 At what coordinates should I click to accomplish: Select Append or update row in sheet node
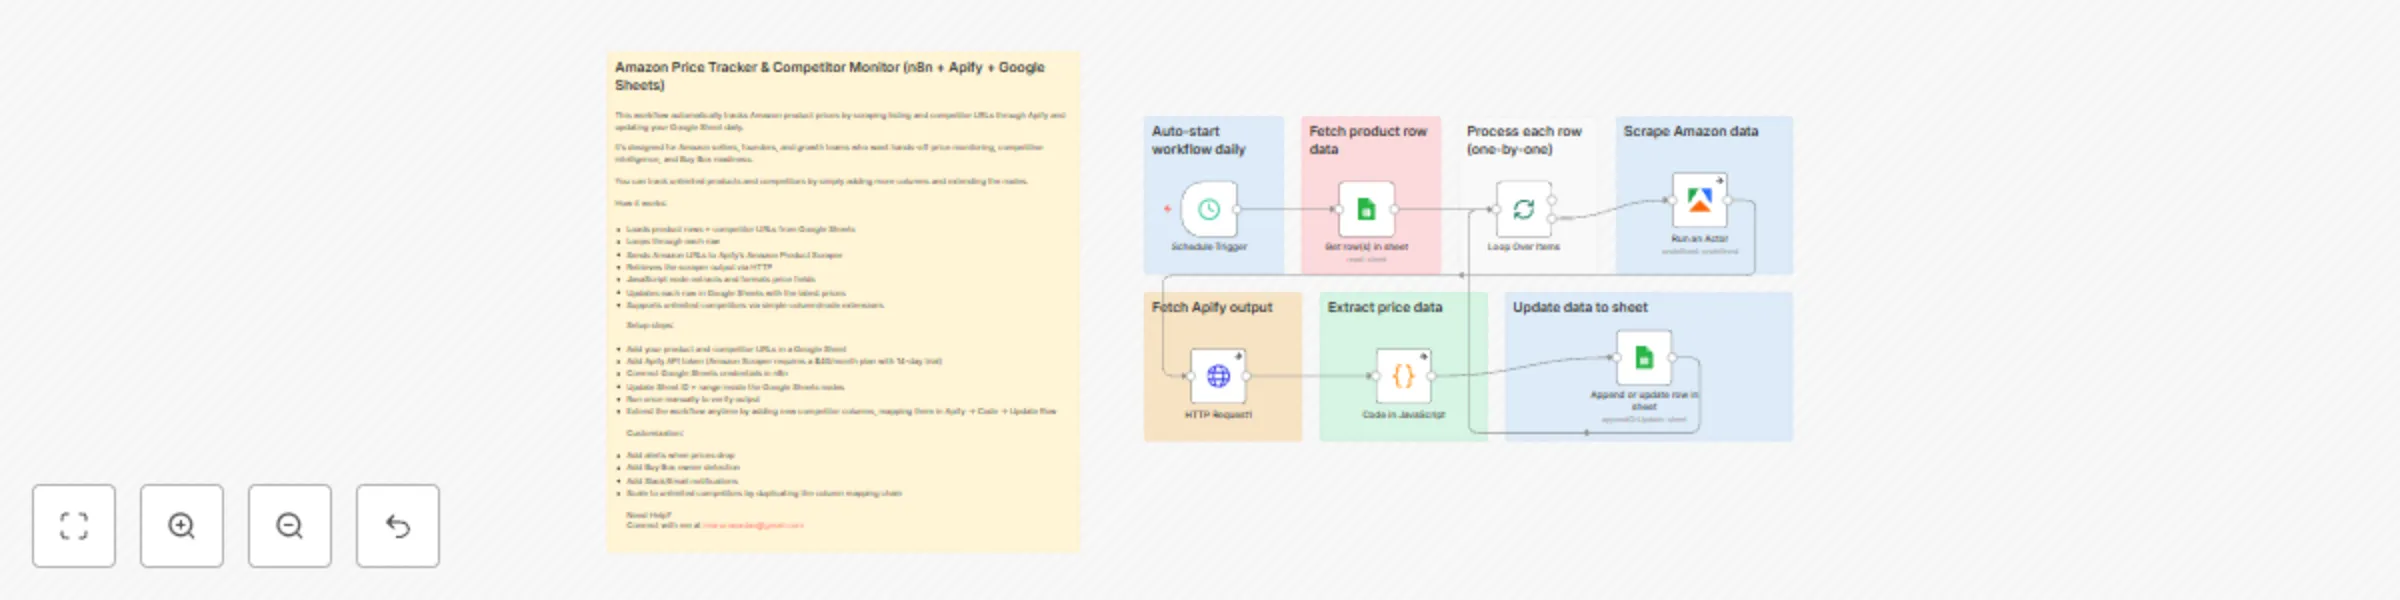pos(1644,358)
